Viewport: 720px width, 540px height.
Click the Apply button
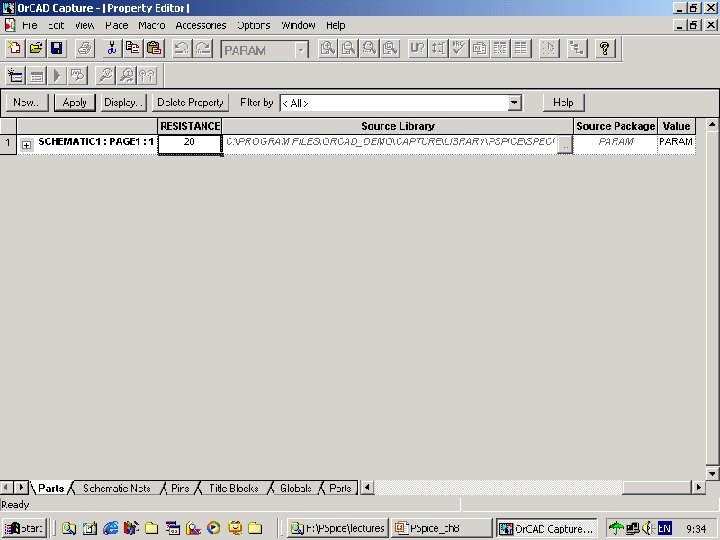pyautogui.click(x=74, y=102)
